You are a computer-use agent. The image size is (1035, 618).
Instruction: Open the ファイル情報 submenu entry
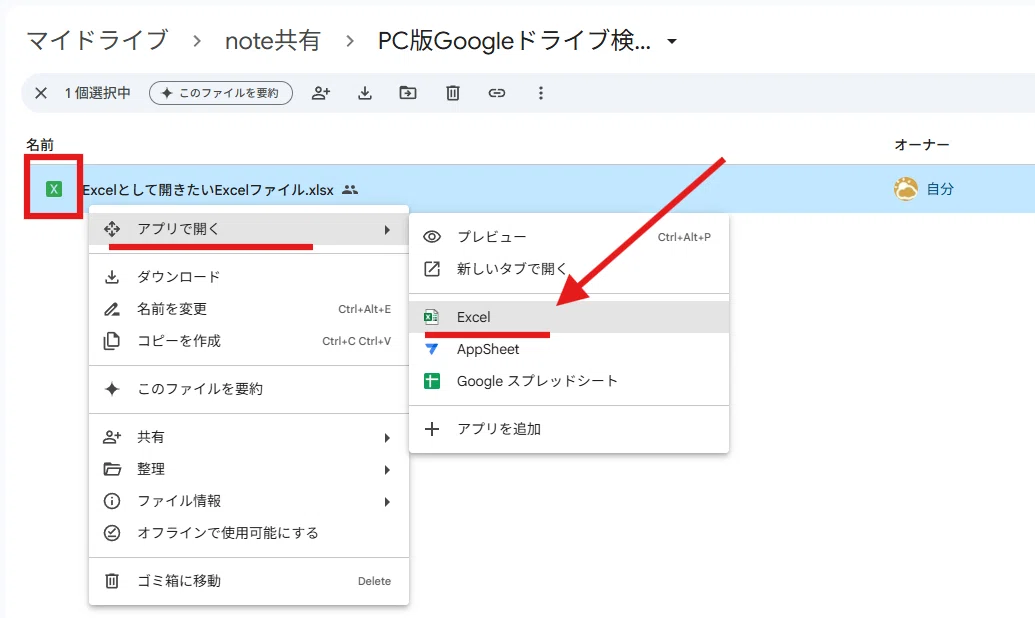point(249,501)
